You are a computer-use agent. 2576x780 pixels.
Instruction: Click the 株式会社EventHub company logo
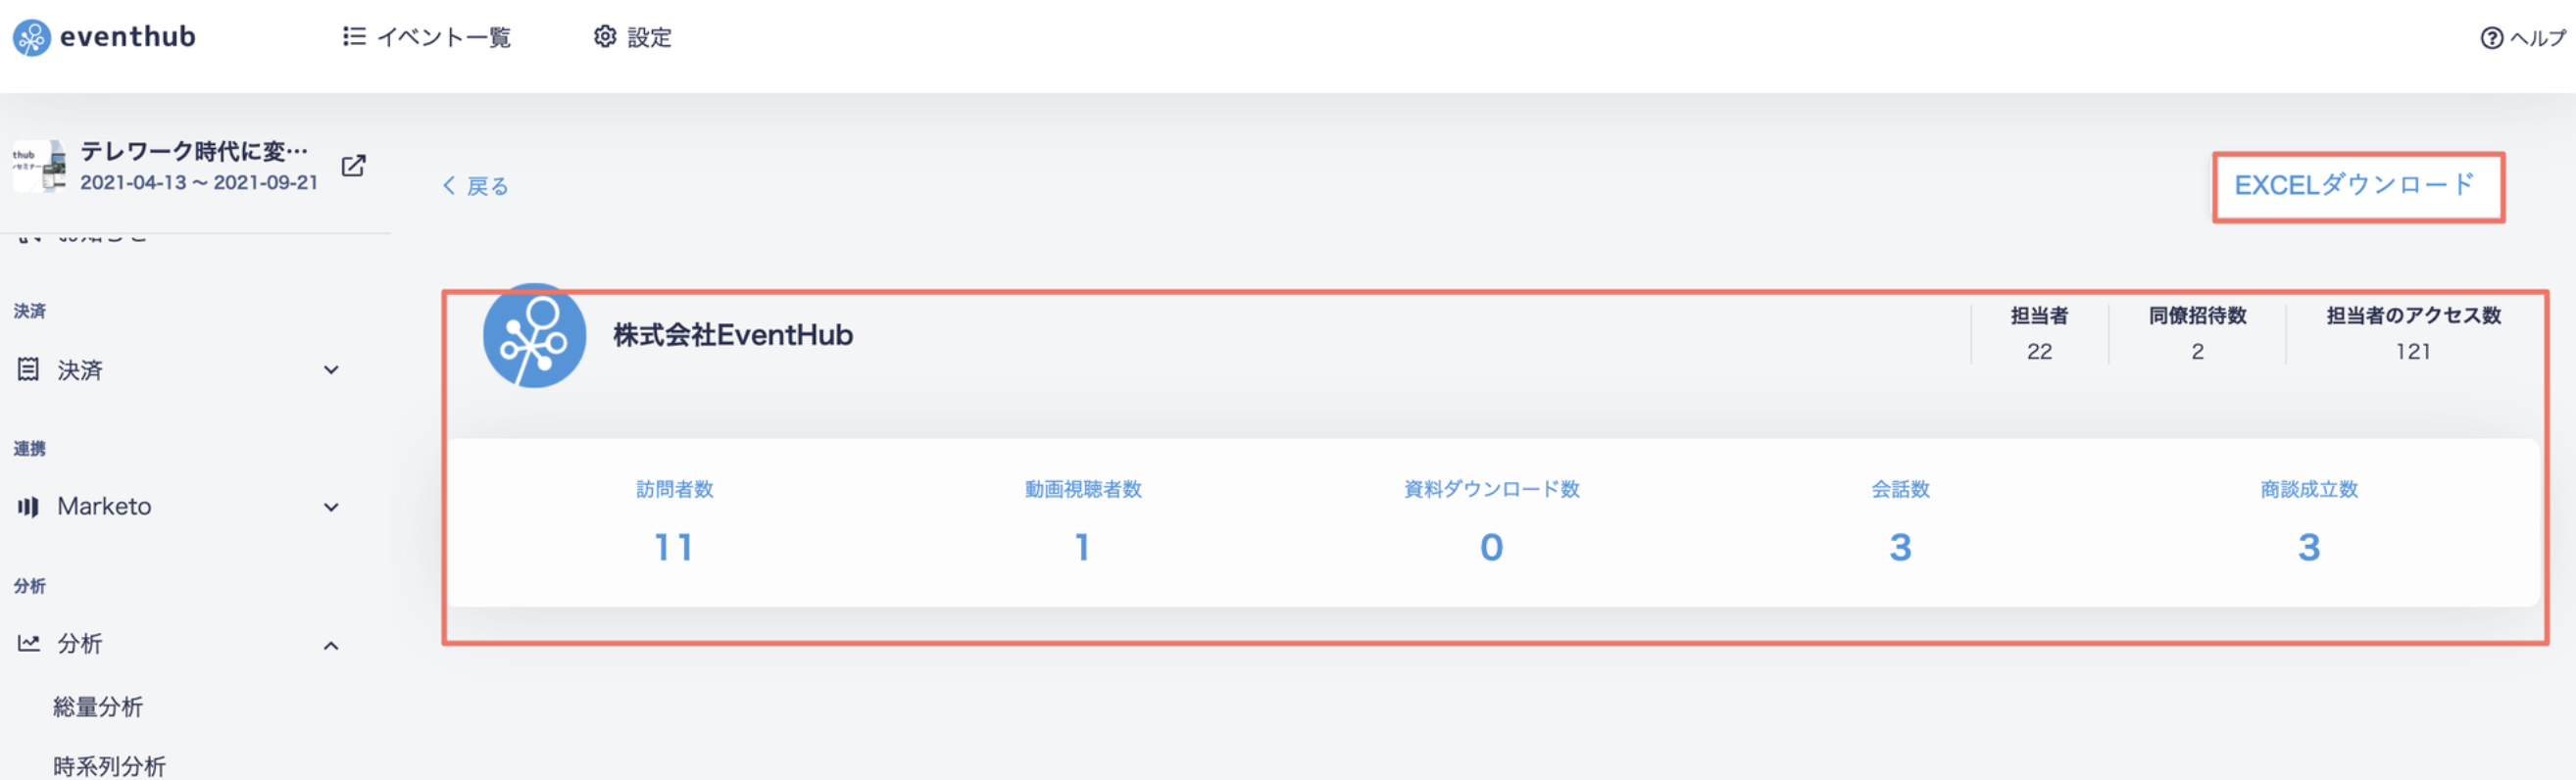(x=534, y=336)
